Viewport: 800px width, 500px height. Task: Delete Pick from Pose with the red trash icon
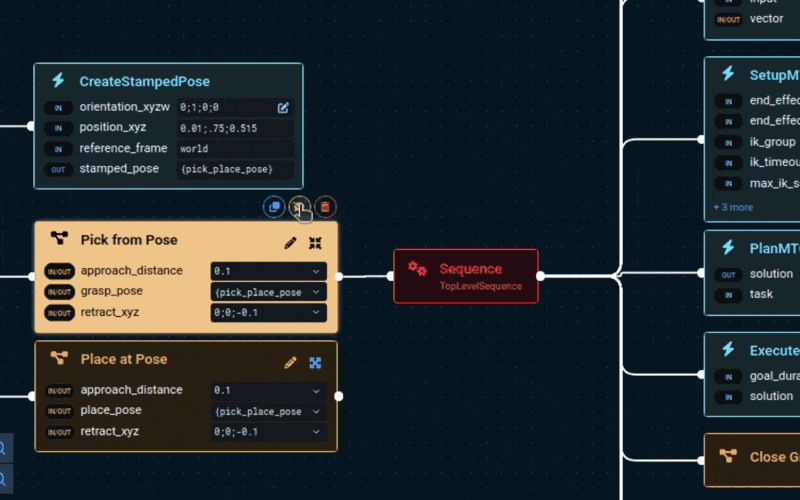(x=325, y=207)
